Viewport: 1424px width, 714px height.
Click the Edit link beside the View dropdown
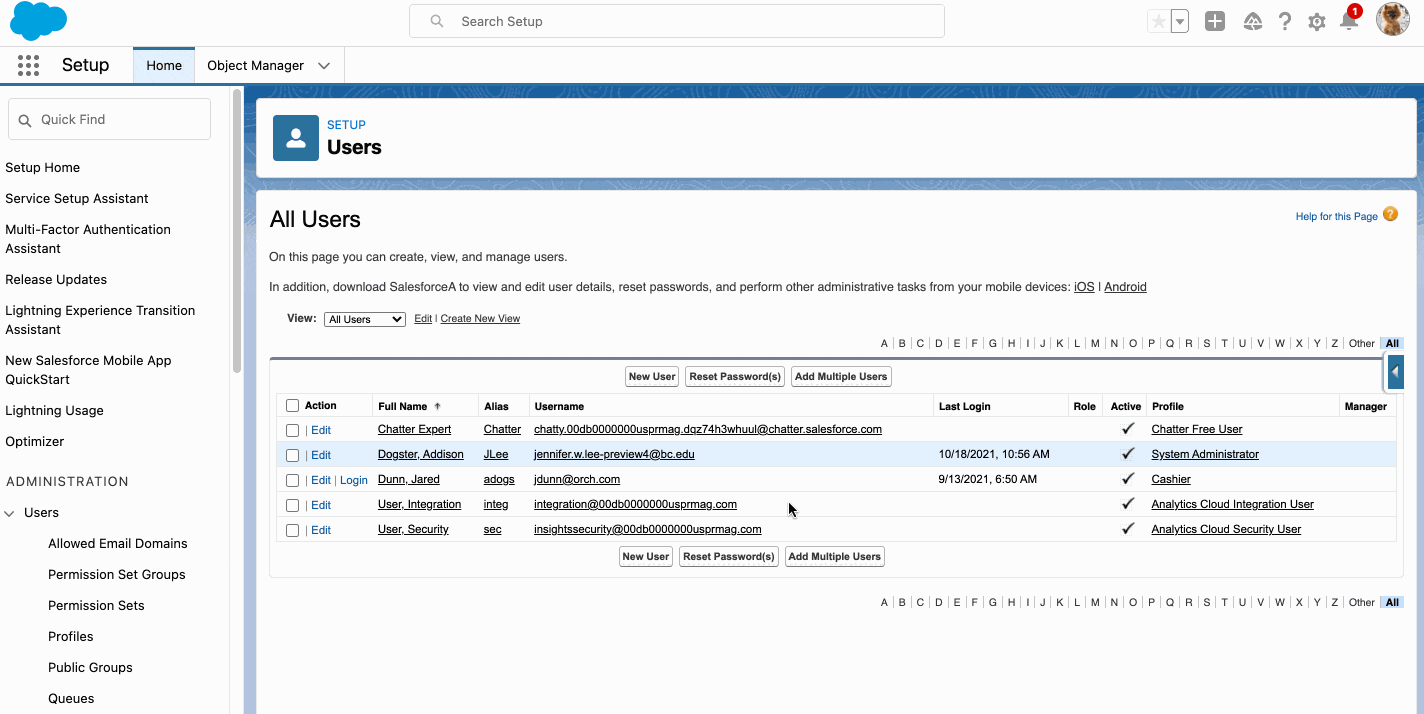423,319
